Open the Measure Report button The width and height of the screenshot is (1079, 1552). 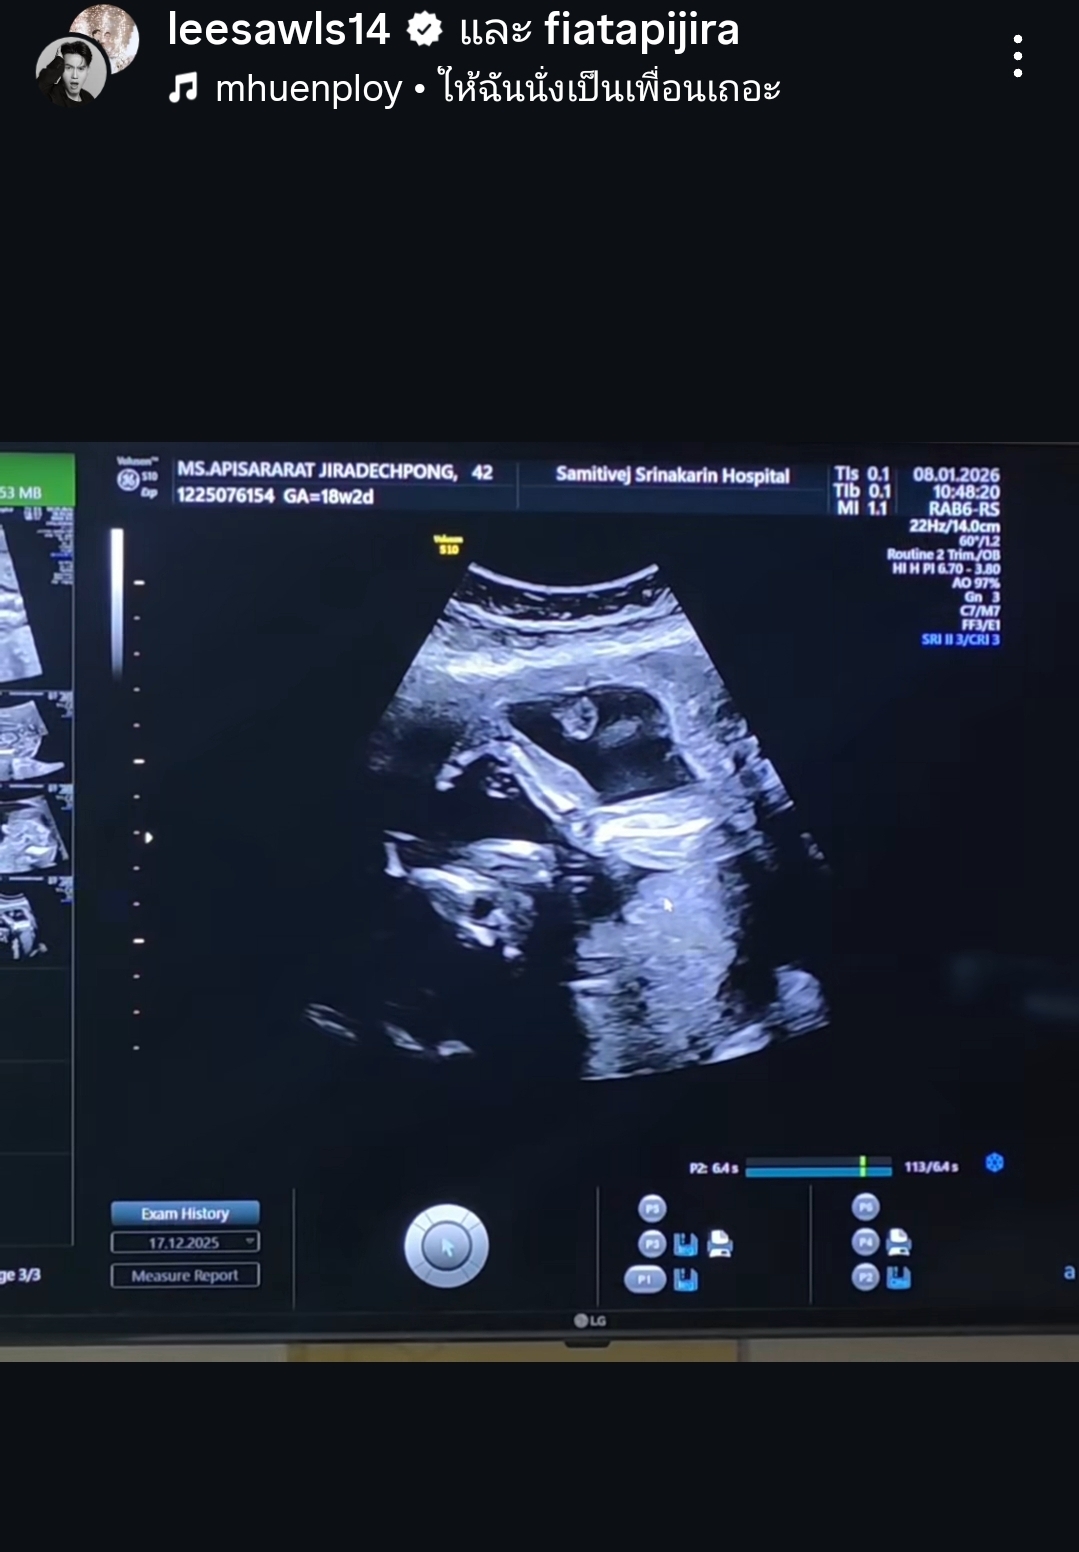click(x=185, y=1275)
